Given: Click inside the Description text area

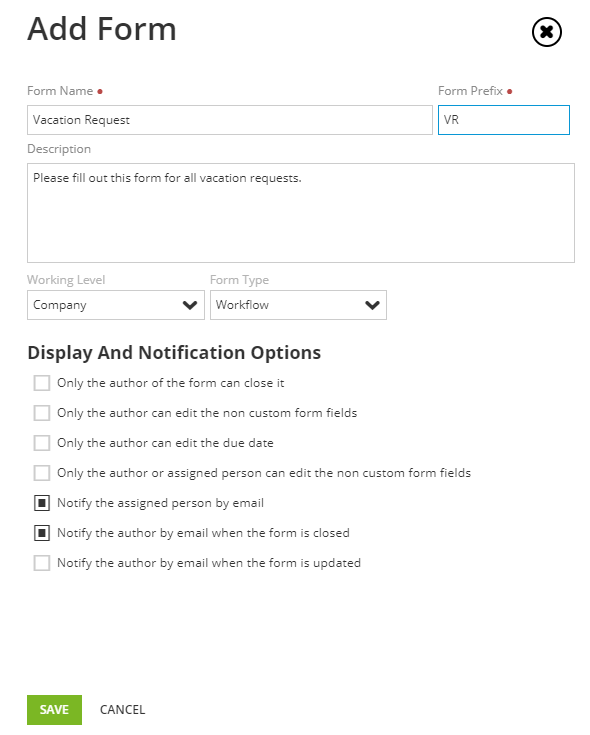Looking at the screenshot, I should tap(301, 213).
